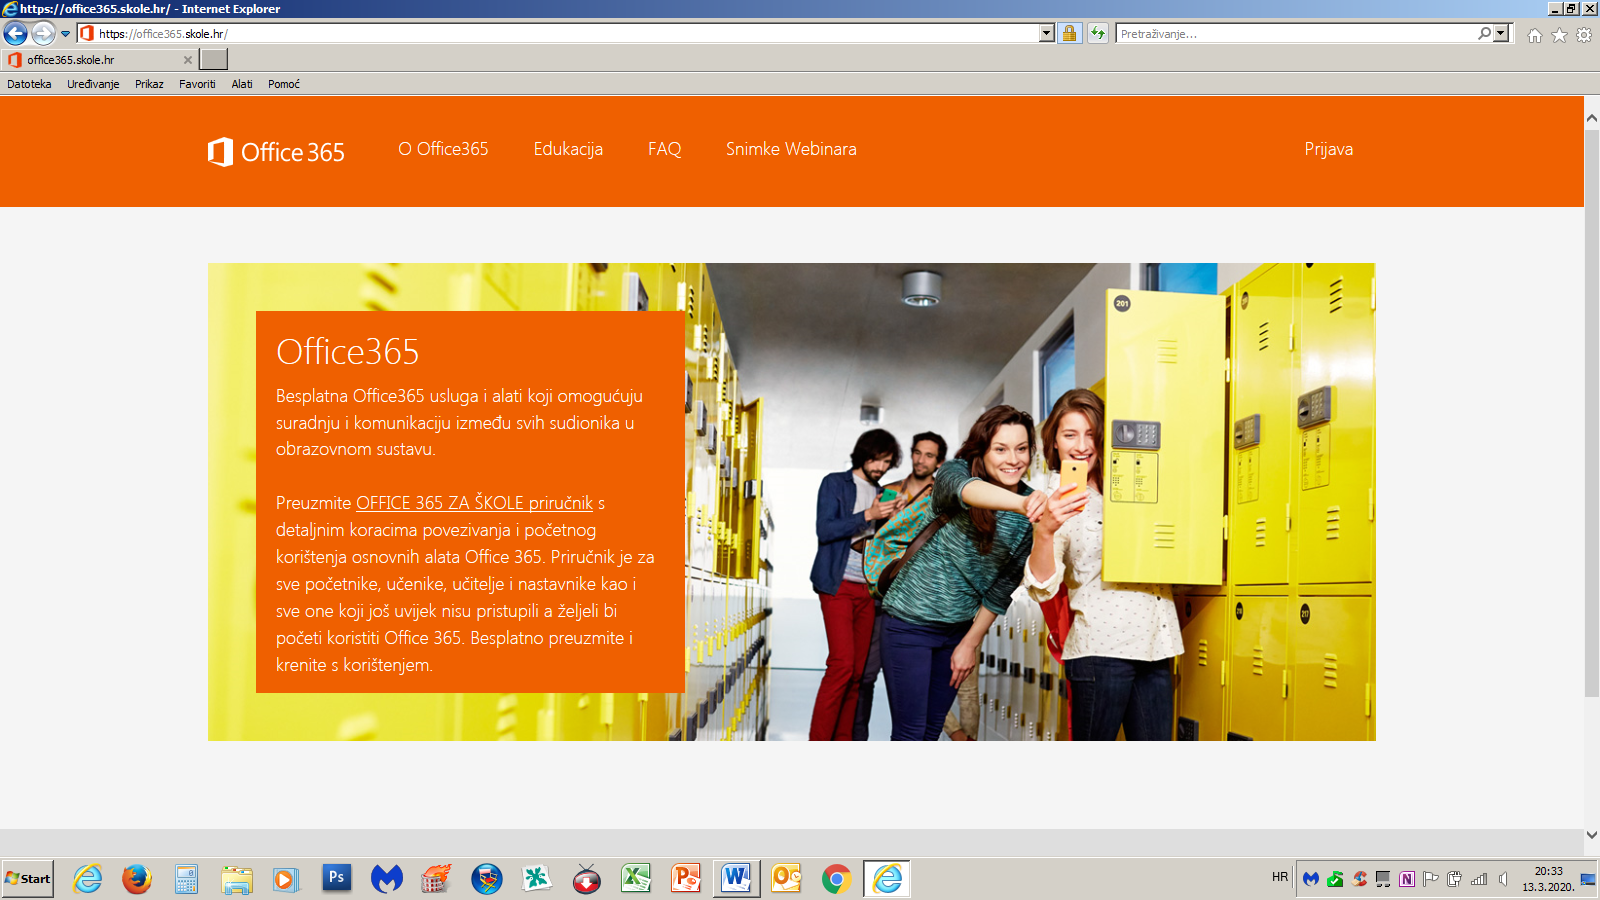
Task: Click the network signal tray icon
Action: click(x=1479, y=879)
